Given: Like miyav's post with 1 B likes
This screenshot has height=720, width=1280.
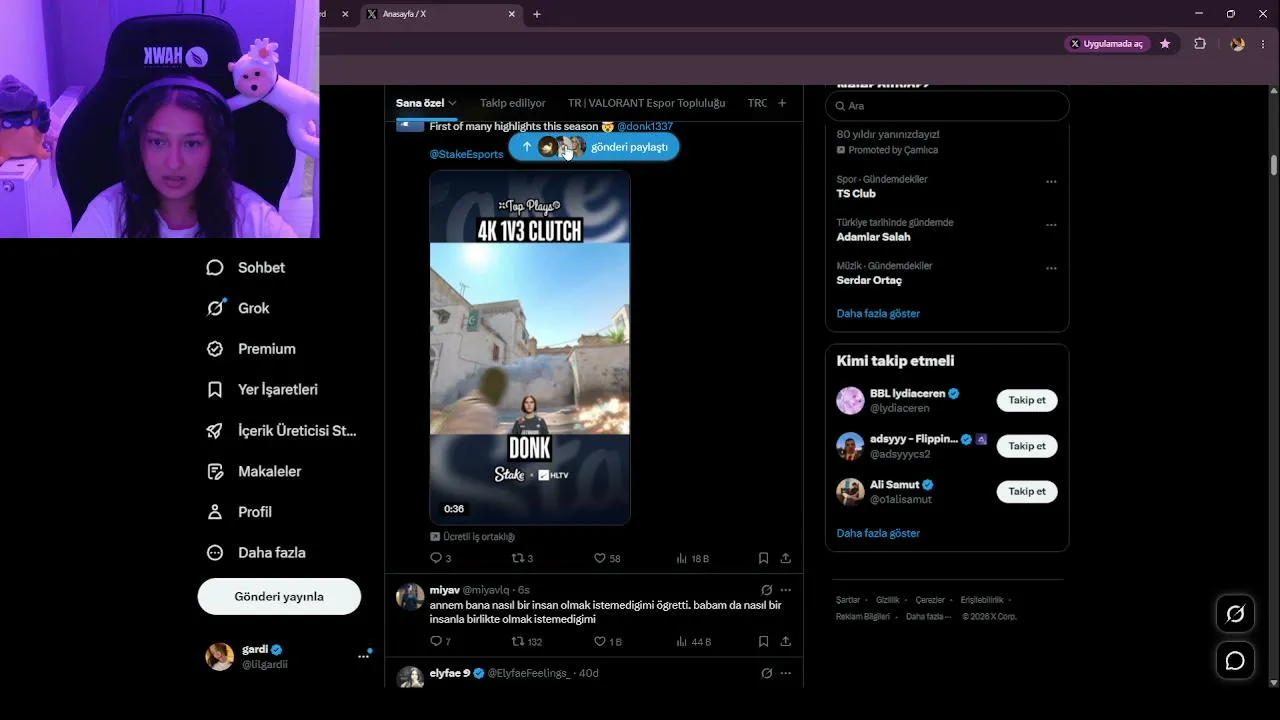Looking at the screenshot, I should point(608,641).
